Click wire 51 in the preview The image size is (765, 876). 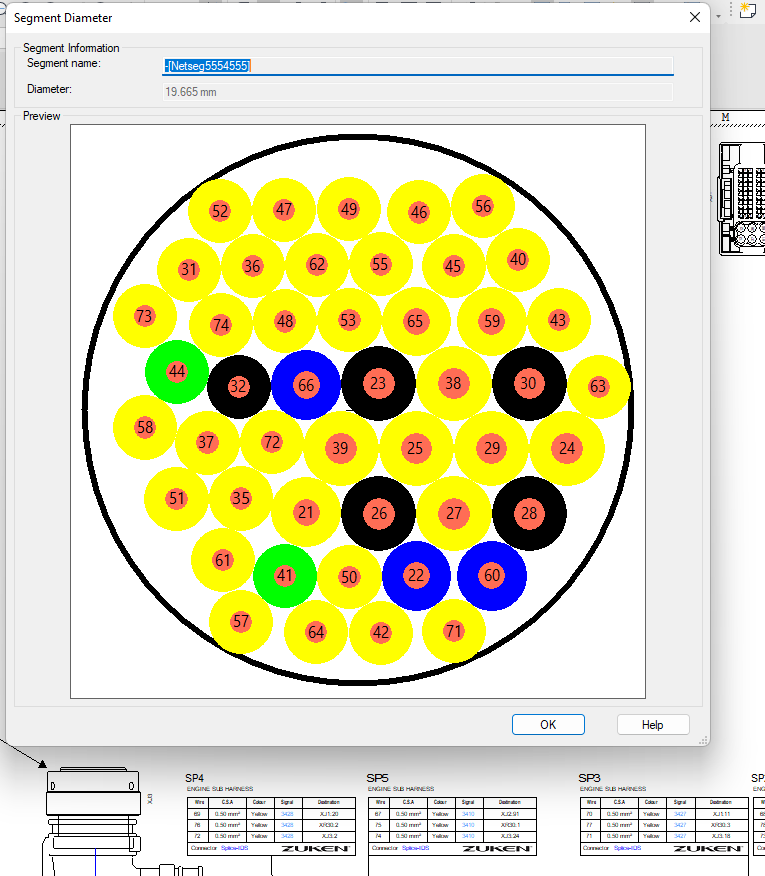176,499
